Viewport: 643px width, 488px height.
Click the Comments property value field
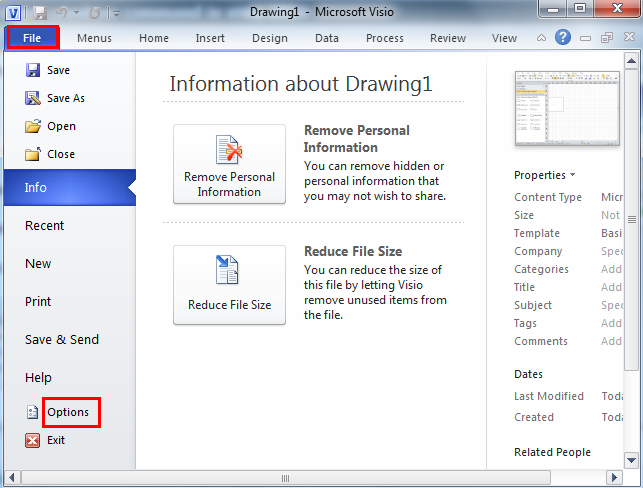[611, 341]
